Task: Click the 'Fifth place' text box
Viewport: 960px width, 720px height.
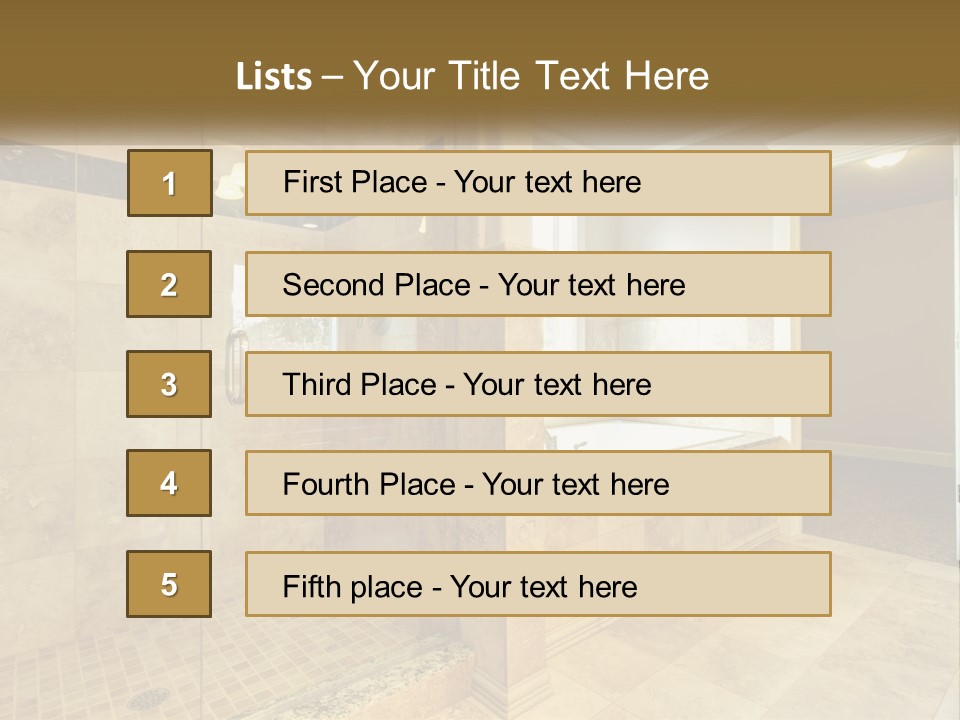Action: [538, 584]
